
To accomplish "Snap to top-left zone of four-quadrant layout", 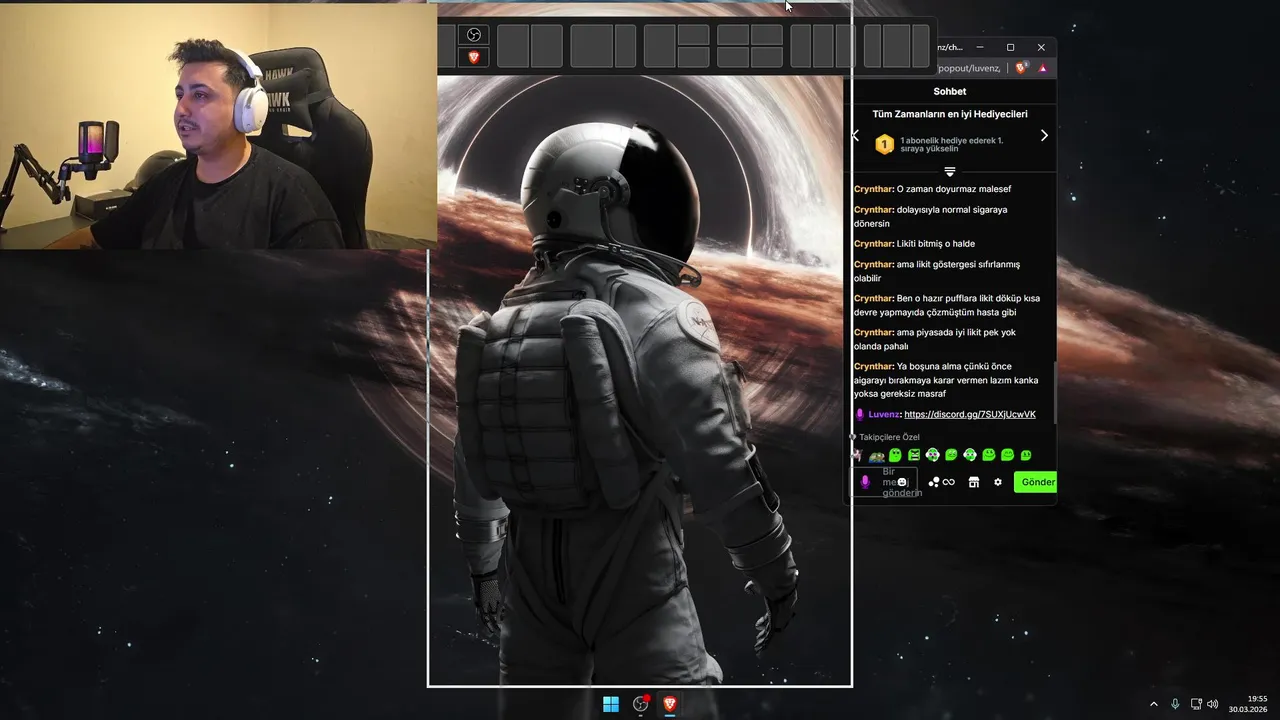I will tap(733, 35).
